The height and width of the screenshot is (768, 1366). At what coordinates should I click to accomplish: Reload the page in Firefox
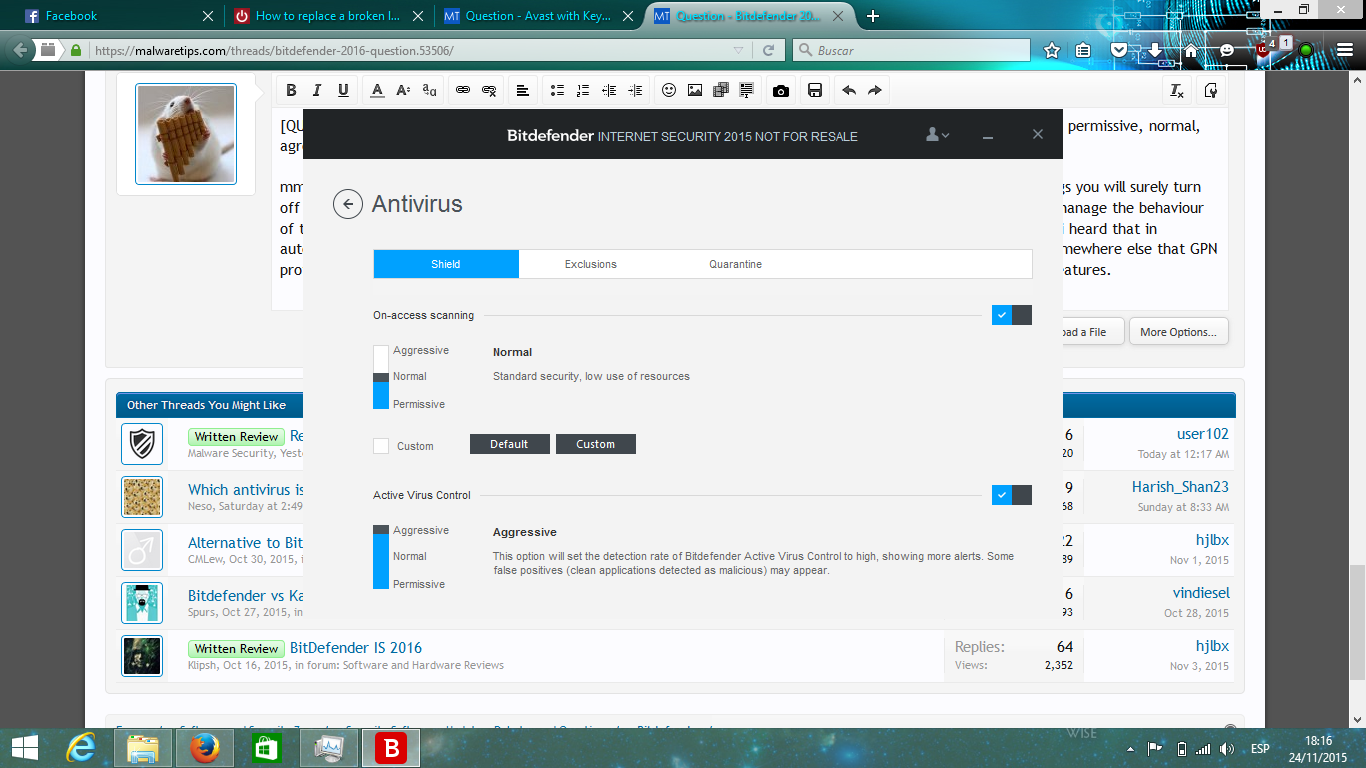(x=768, y=50)
